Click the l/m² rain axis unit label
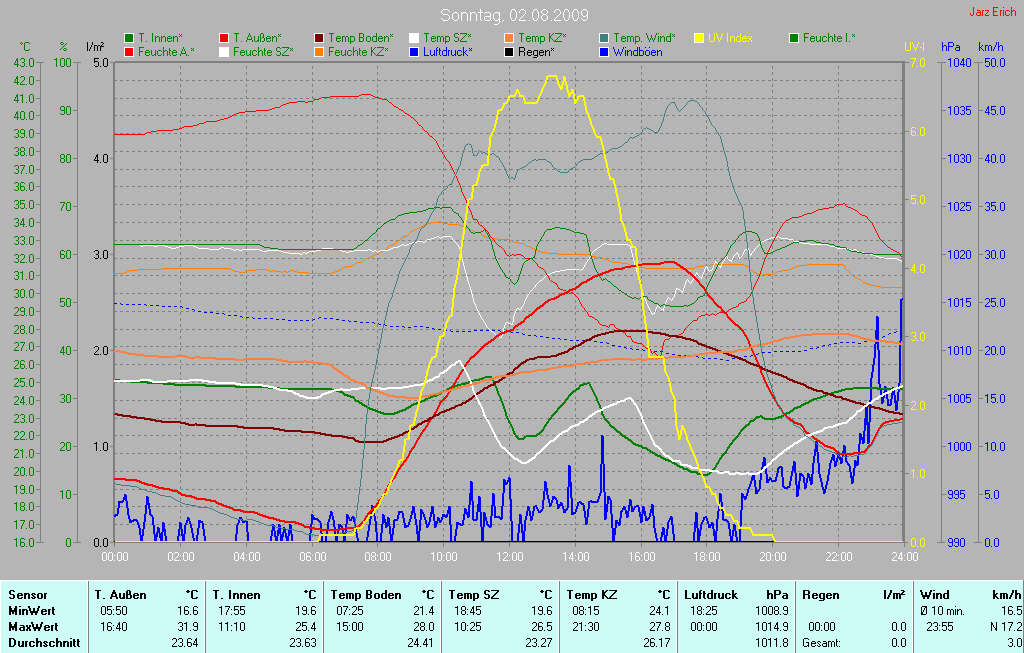The height and width of the screenshot is (653, 1024). tap(95, 46)
